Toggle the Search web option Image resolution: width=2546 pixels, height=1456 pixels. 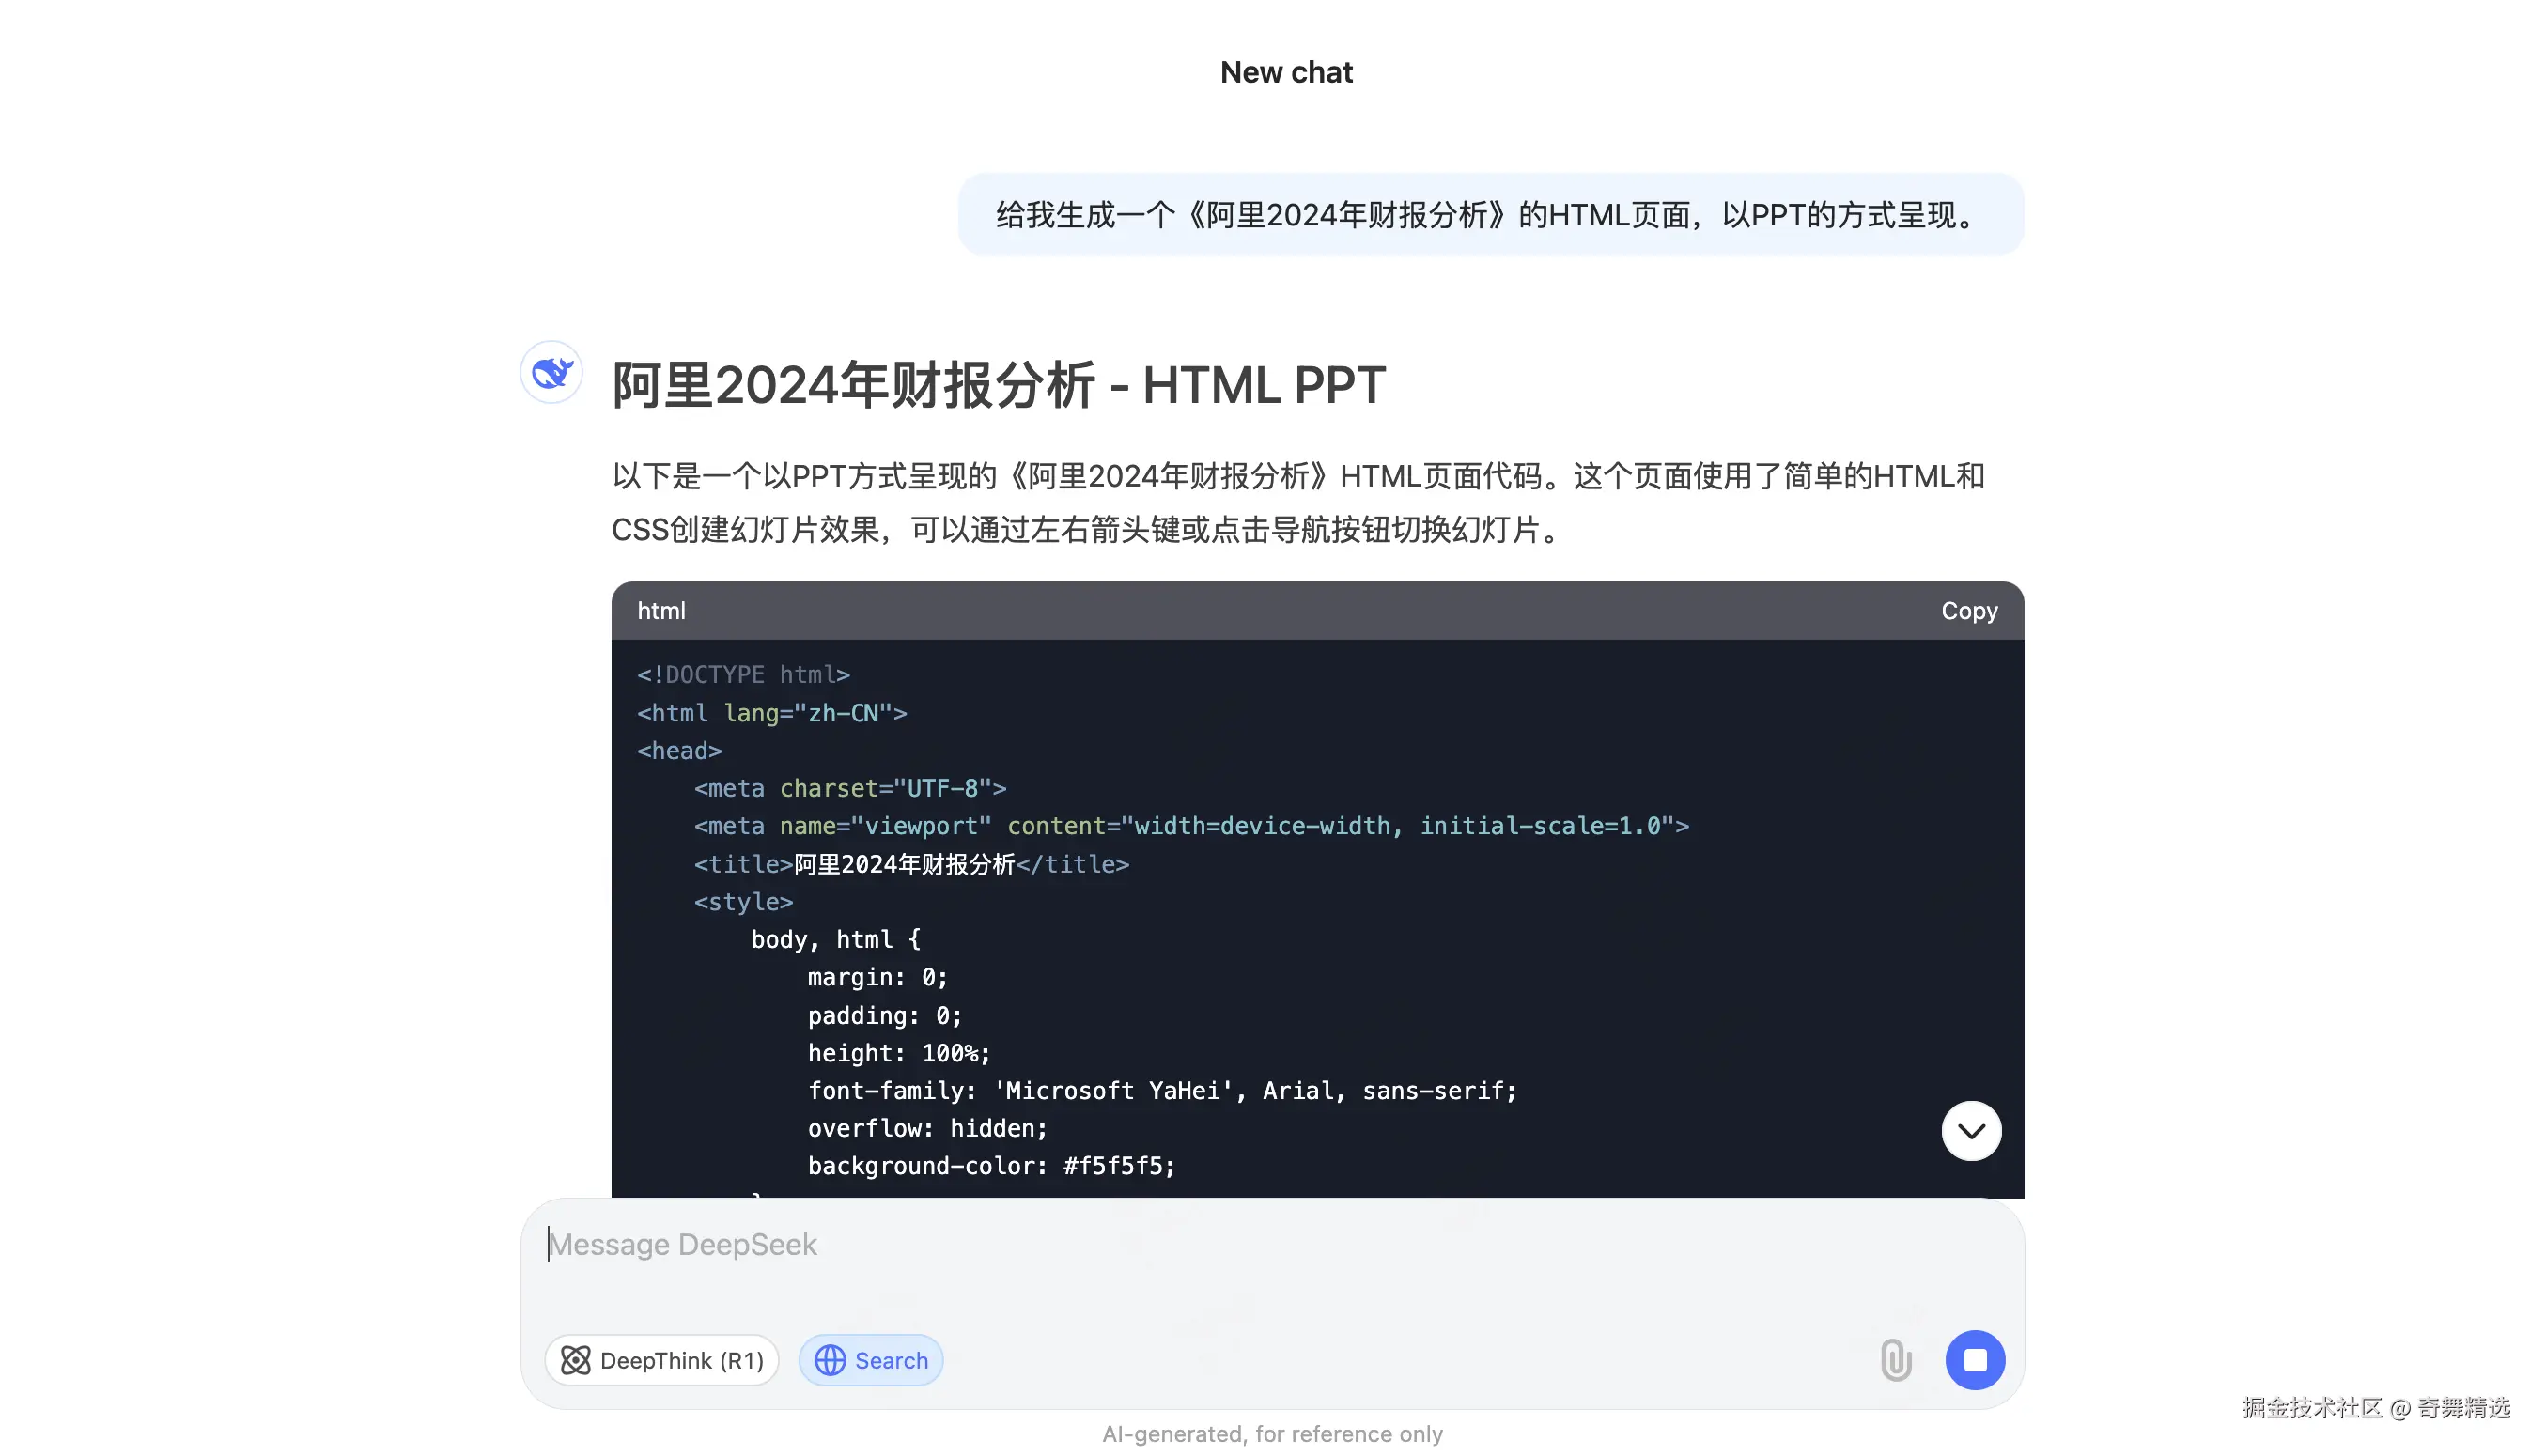click(x=871, y=1360)
